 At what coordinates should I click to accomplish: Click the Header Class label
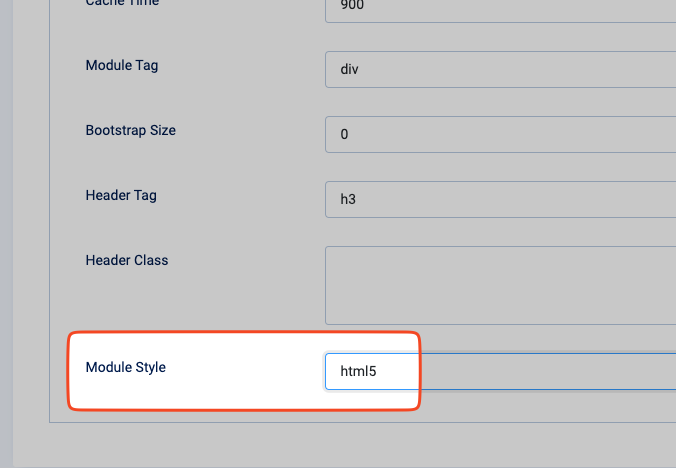pos(127,260)
